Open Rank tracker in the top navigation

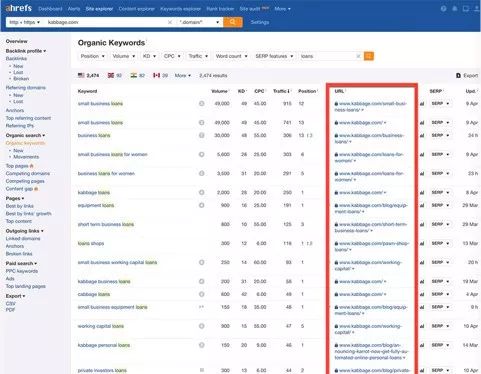click(220, 9)
